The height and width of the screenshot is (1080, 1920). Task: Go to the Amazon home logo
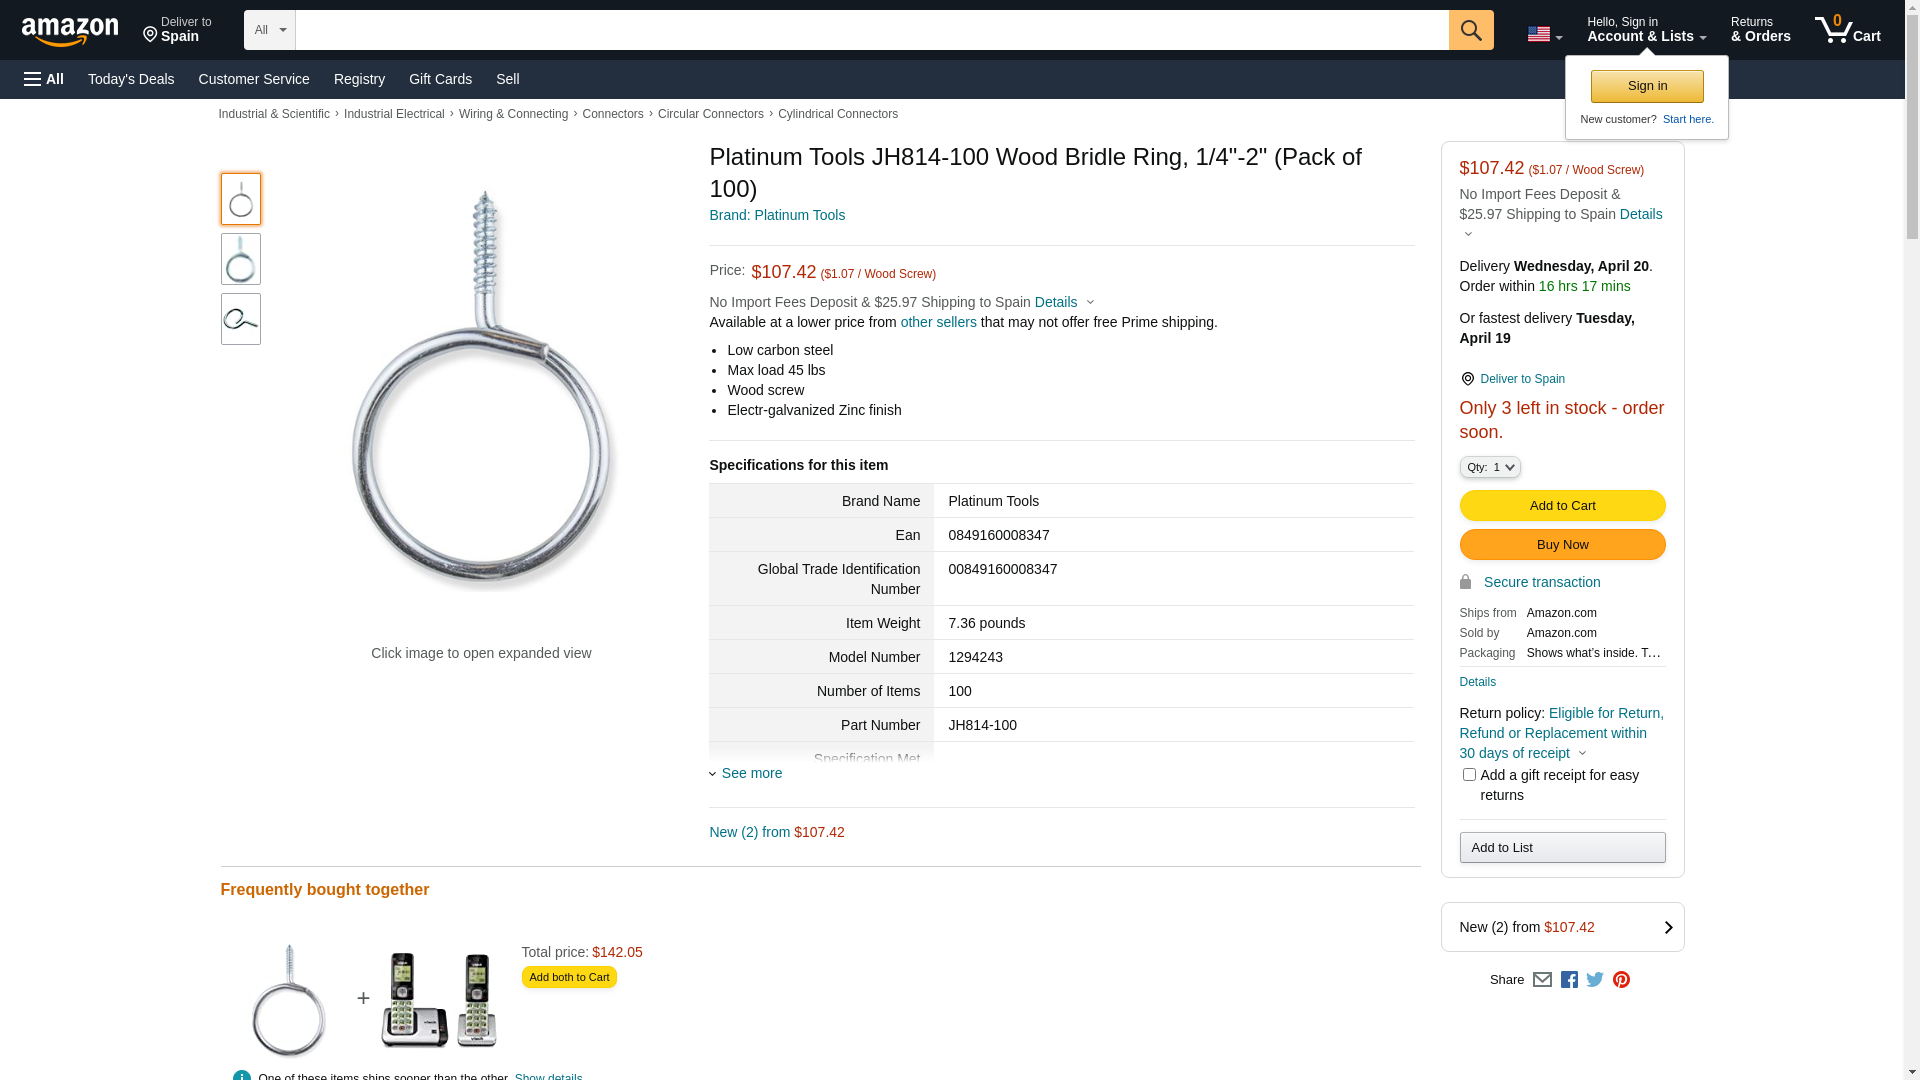pos(70,32)
